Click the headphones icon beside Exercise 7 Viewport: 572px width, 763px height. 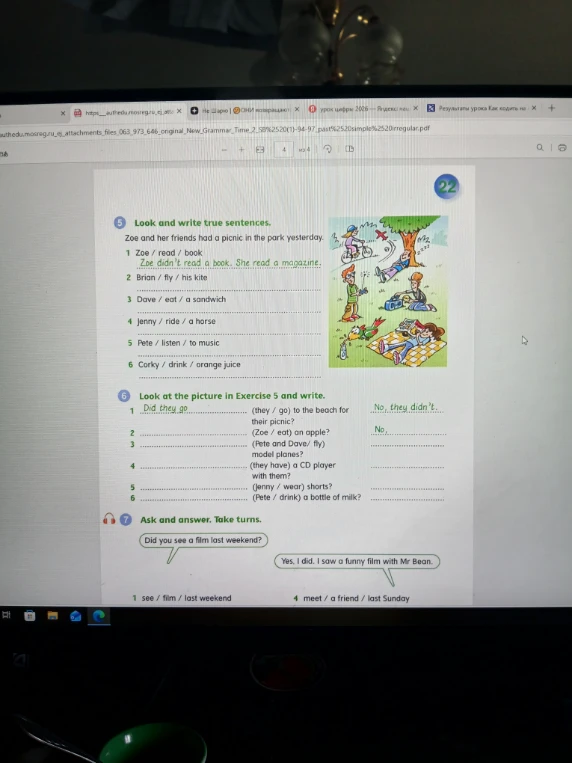coord(109,519)
